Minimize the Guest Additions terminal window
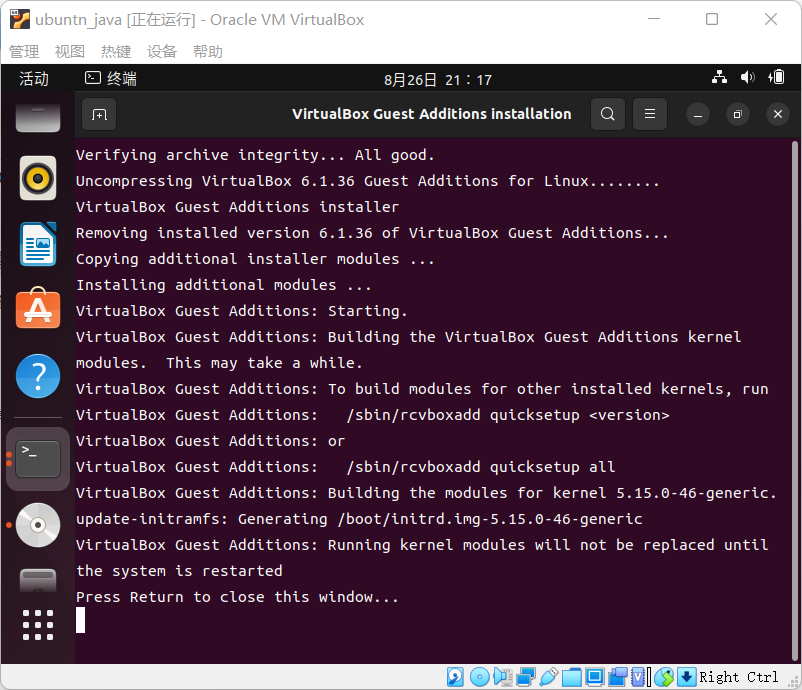Screen dimensions: 802x690 [698, 114]
